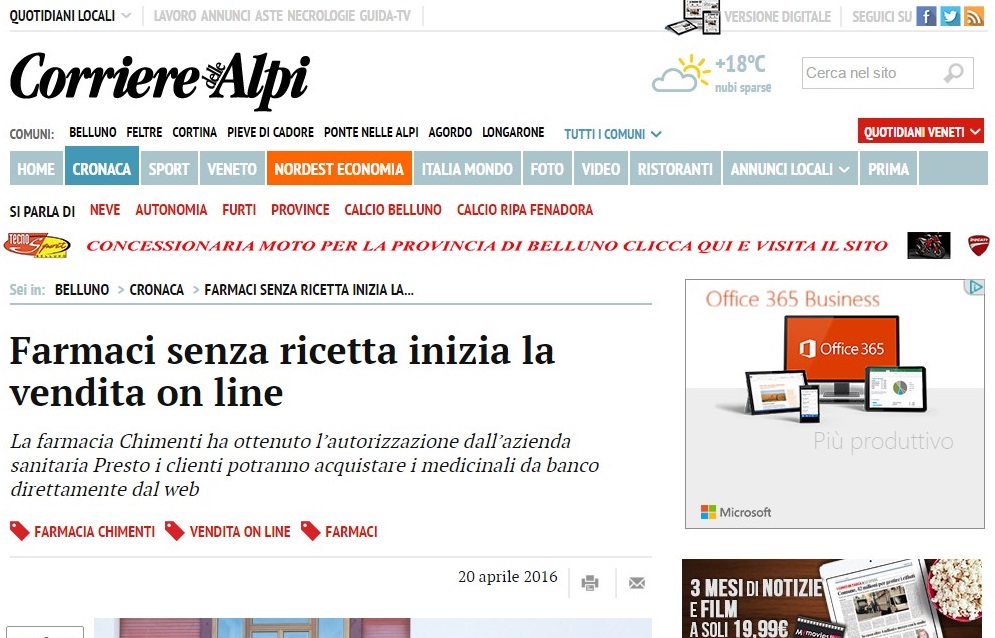The width and height of the screenshot is (995, 638).
Task: Open the Facebook icon next to Seguici Su
Action: coord(926,16)
